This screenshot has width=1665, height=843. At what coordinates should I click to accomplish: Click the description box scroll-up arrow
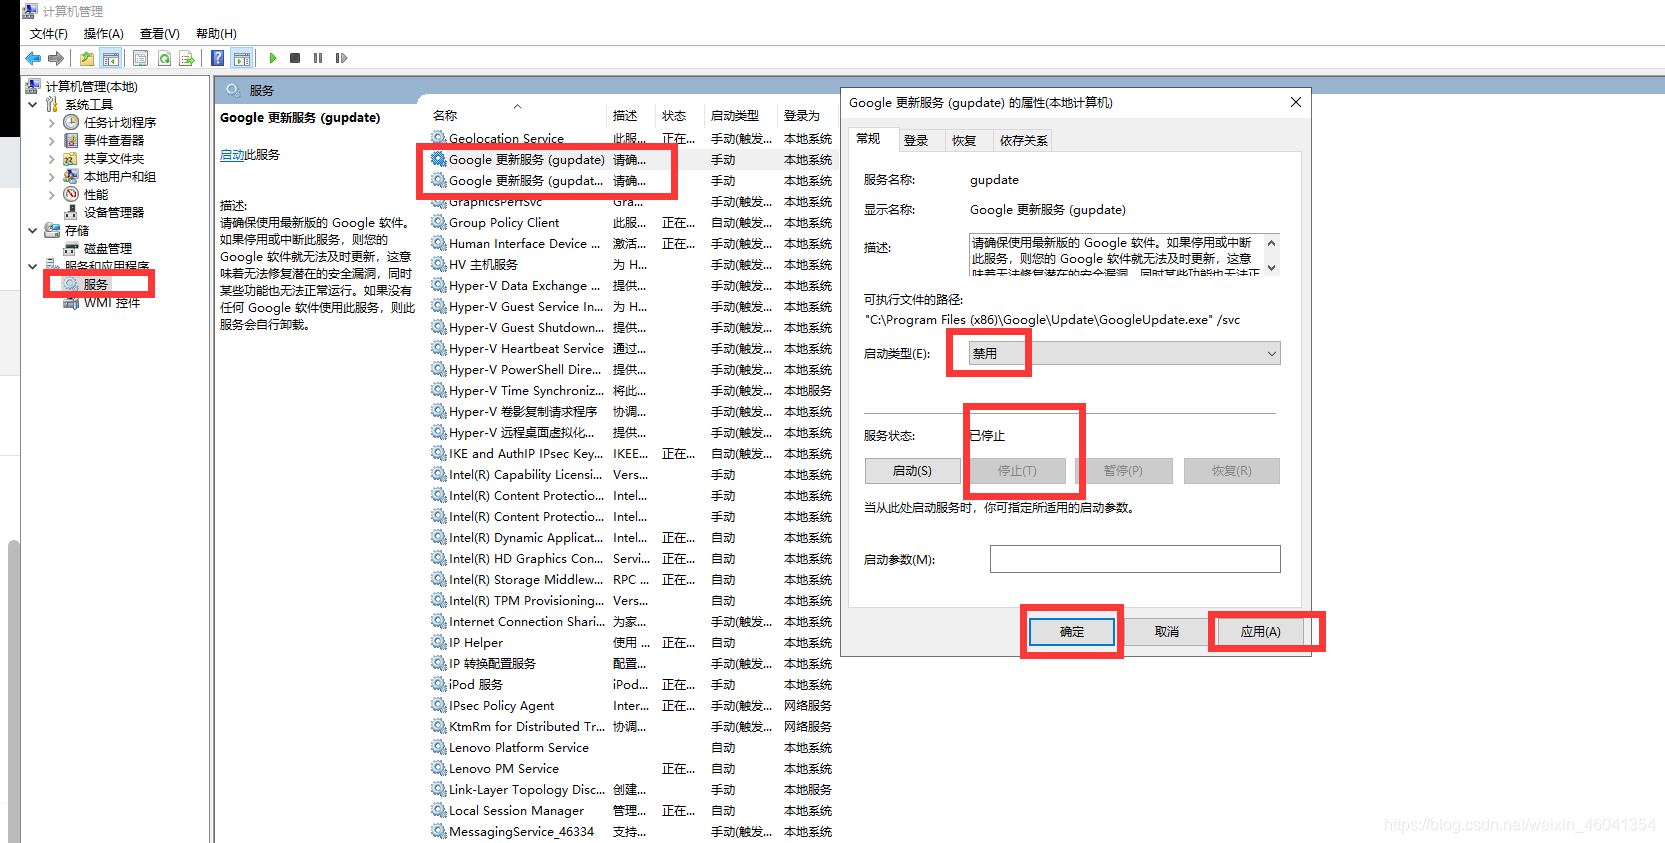click(1272, 243)
